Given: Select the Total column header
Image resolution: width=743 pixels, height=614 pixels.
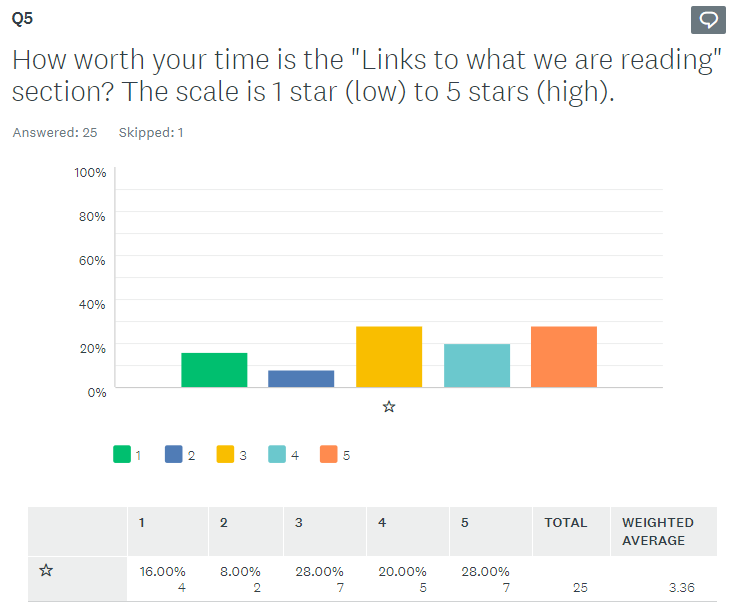Looking at the screenshot, I should [x=565, y=523].
